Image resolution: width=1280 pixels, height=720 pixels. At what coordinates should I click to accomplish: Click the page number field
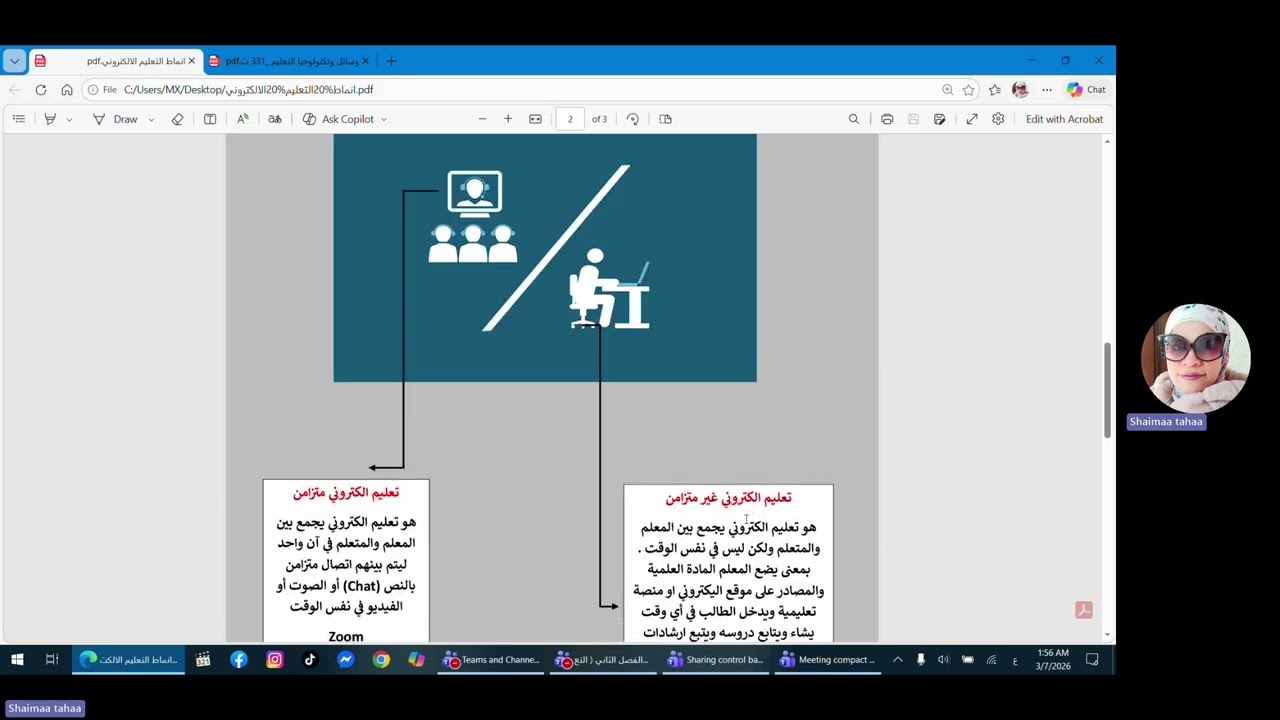point(570,119)
